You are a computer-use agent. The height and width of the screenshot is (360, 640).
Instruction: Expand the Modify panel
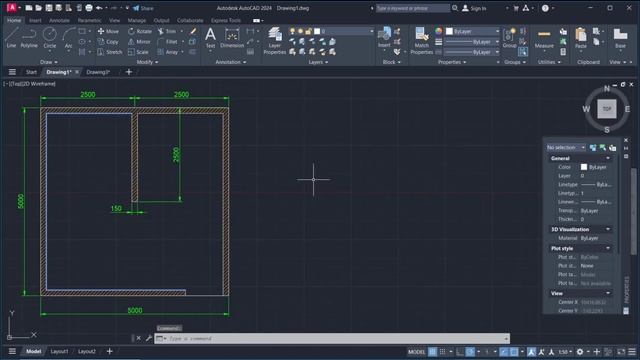point(147,62)
